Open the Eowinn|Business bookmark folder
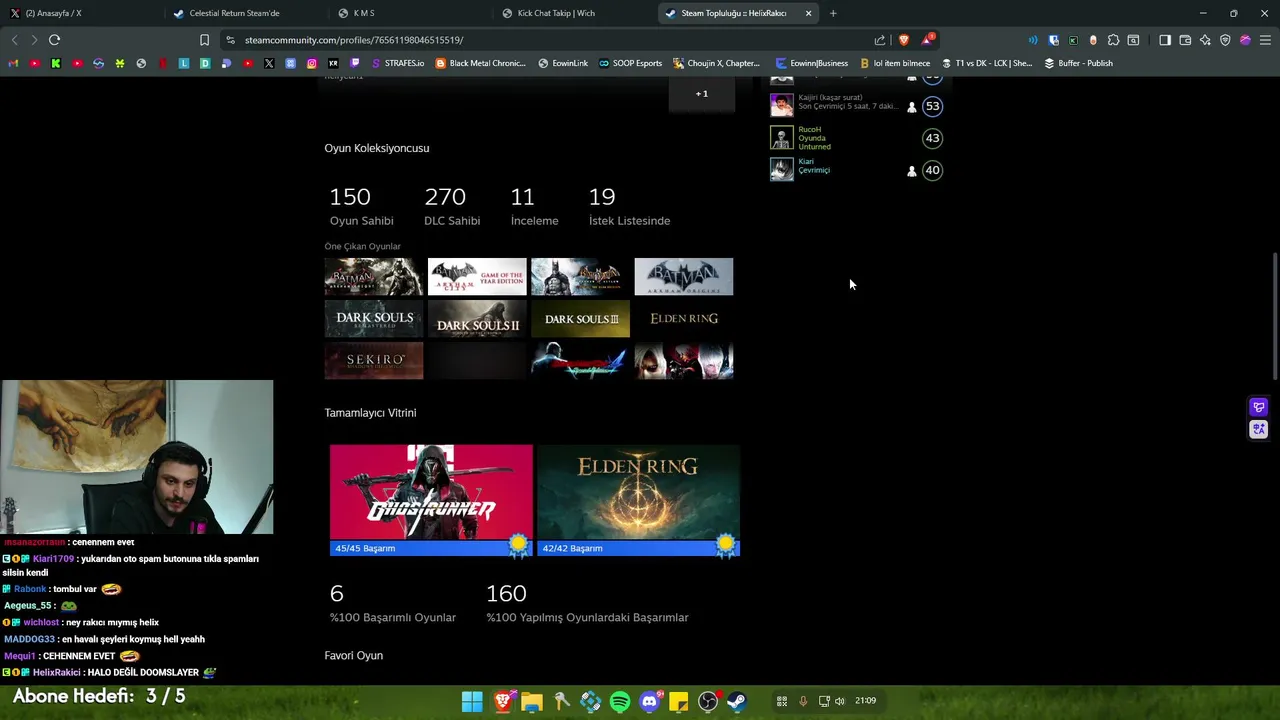This screenshot has width=1280, height=720. pos(811,63)
